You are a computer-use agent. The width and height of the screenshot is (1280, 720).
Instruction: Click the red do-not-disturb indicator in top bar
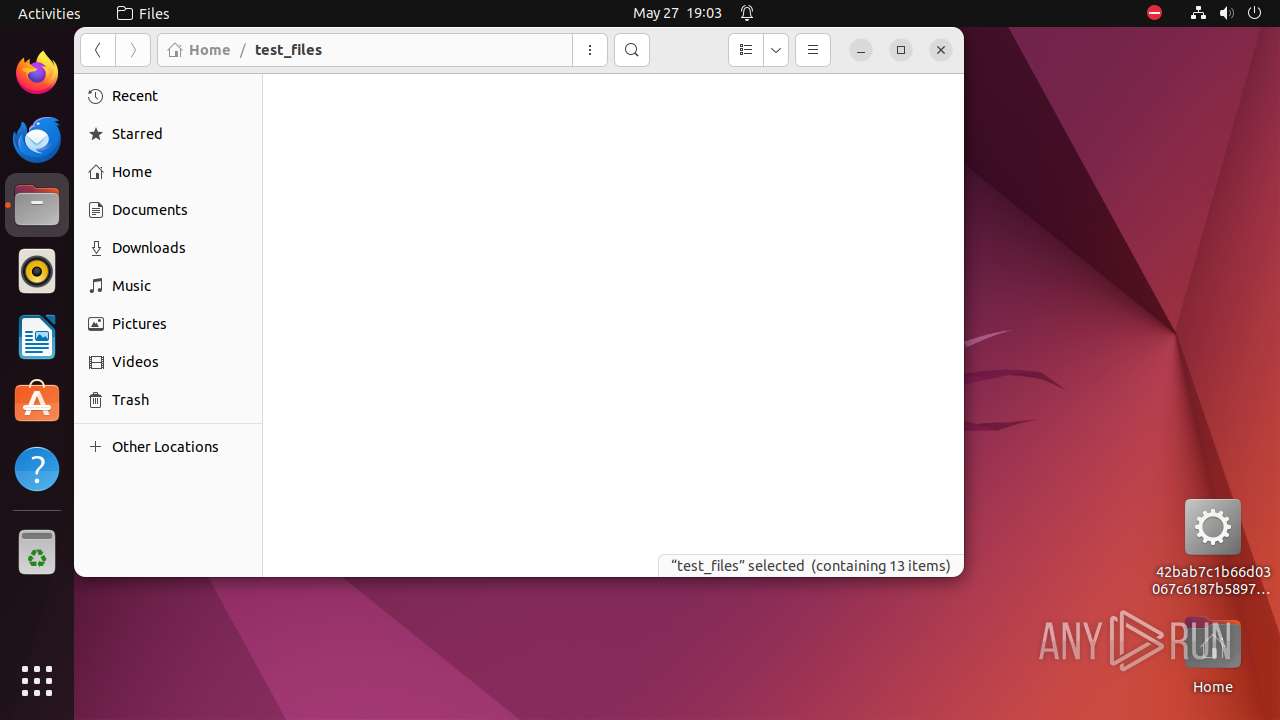pos(1154,13)
